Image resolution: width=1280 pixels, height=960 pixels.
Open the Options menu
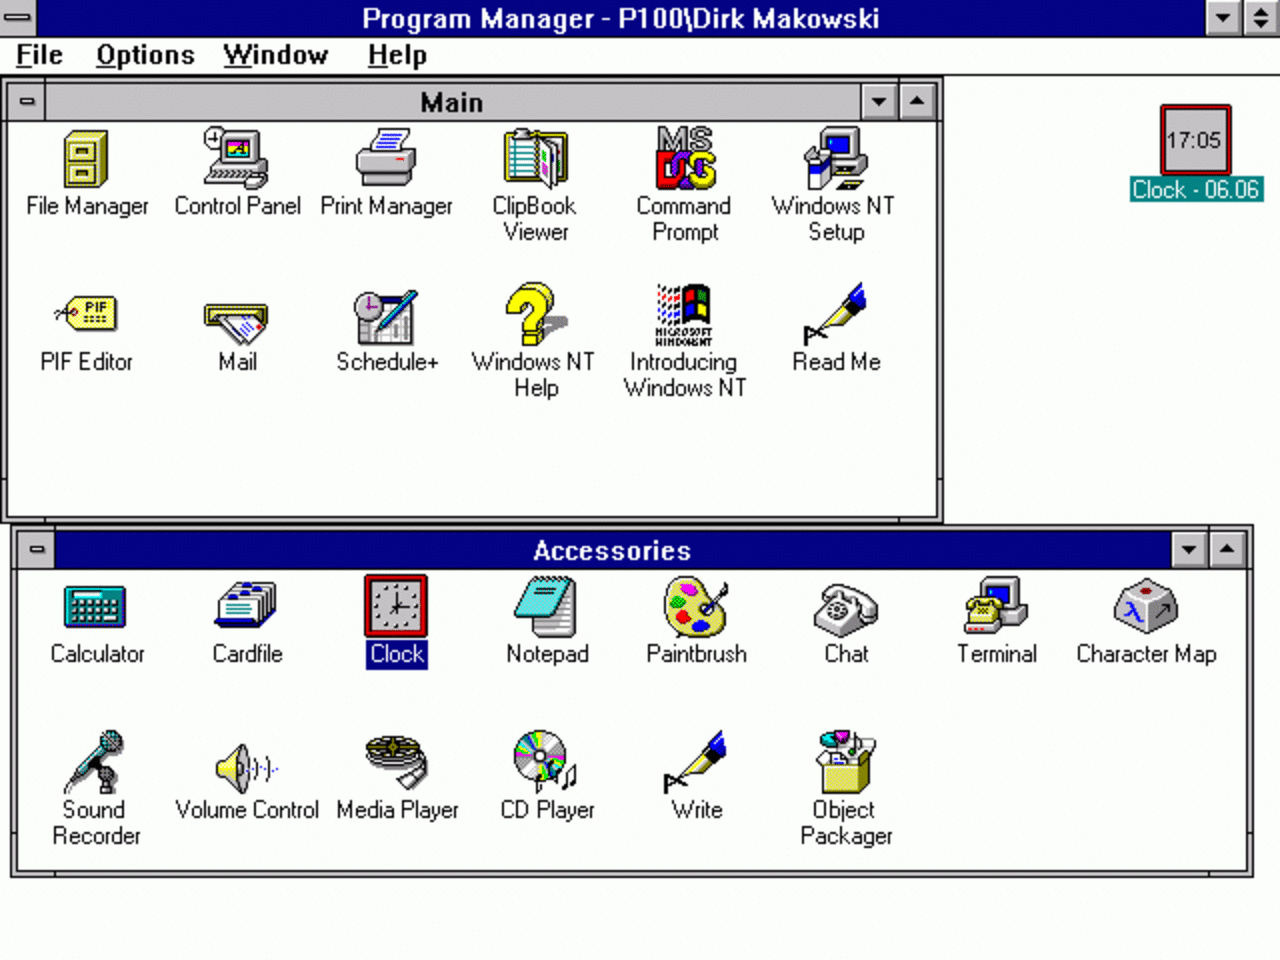pos(145,55)
